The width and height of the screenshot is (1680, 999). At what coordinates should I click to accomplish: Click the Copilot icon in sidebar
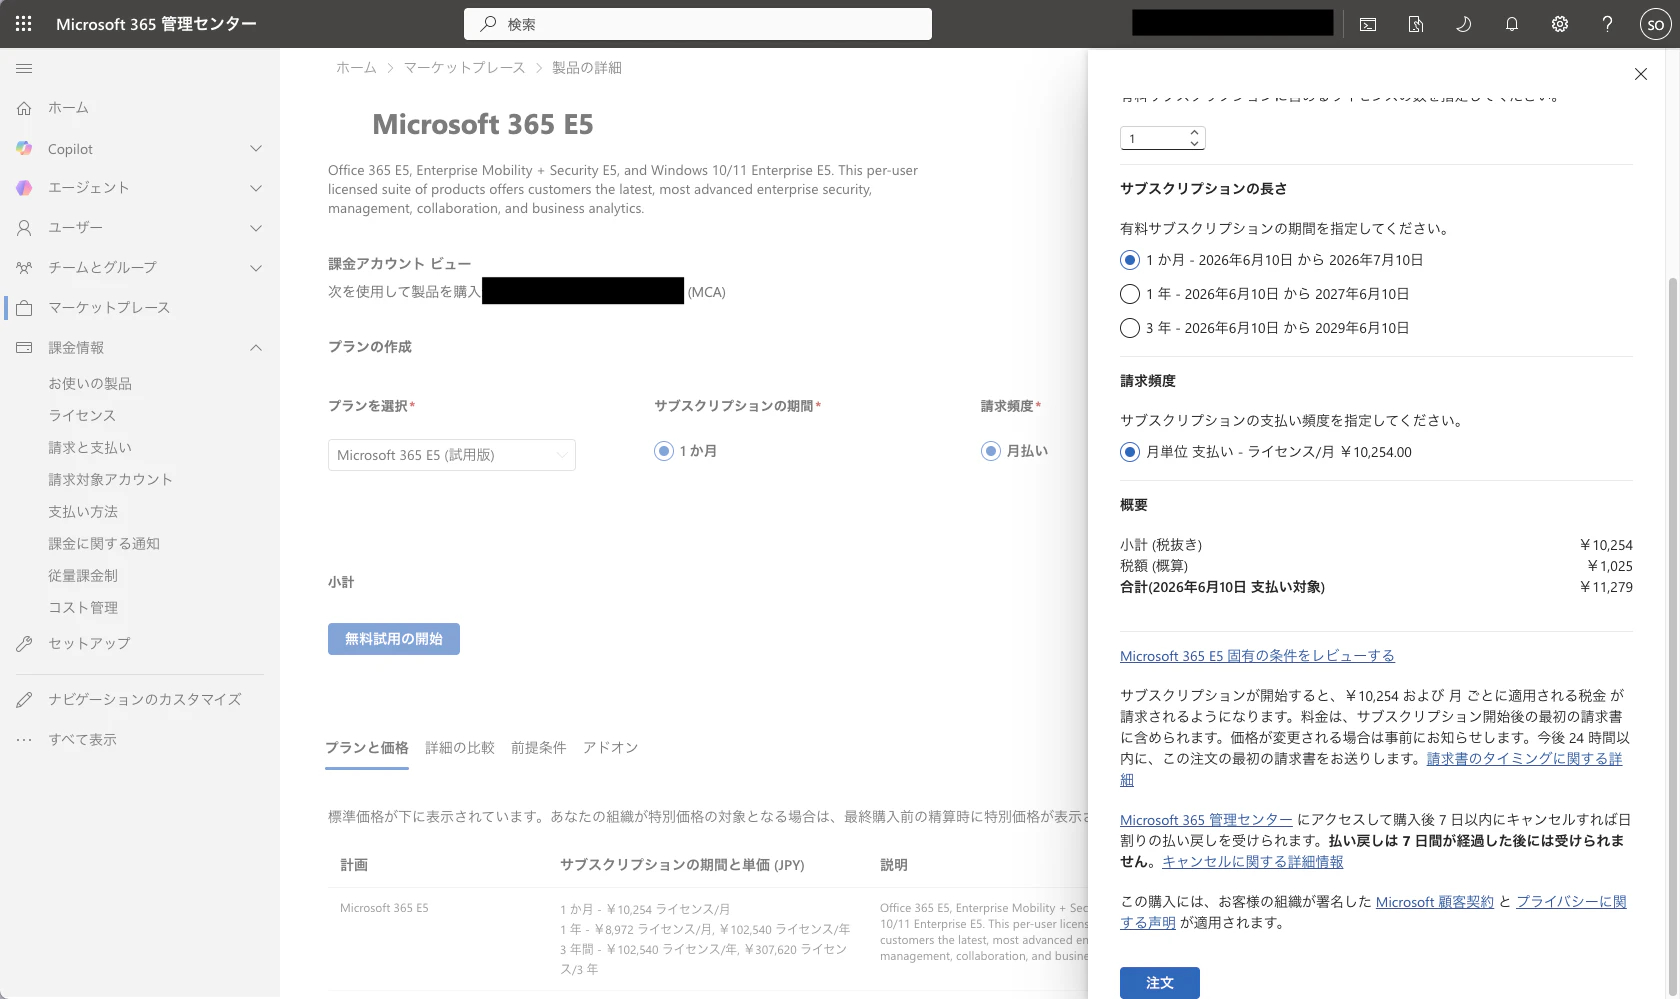coord(24,148)
